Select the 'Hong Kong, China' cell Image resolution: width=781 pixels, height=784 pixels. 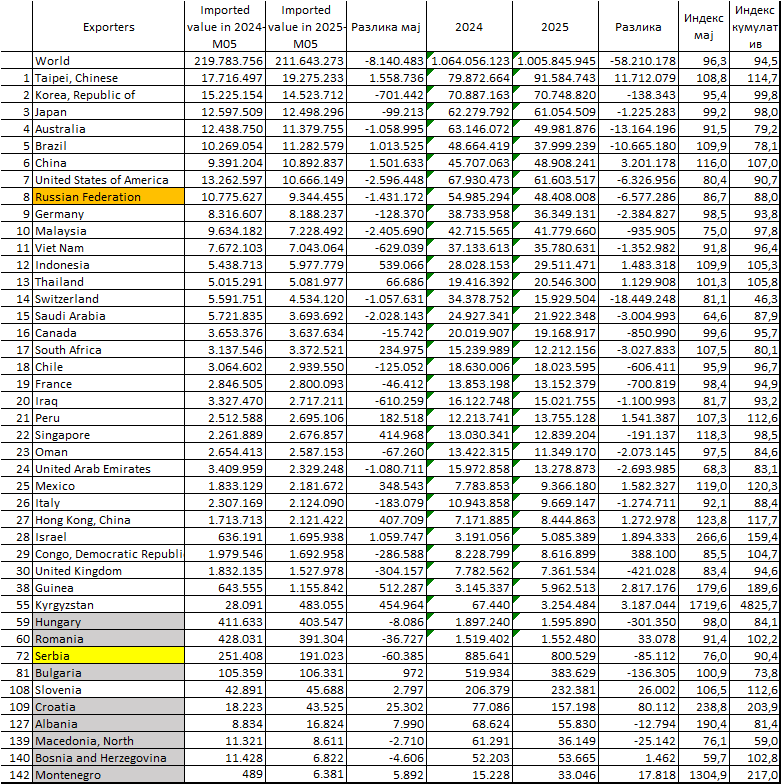click(x=108, y=520)
